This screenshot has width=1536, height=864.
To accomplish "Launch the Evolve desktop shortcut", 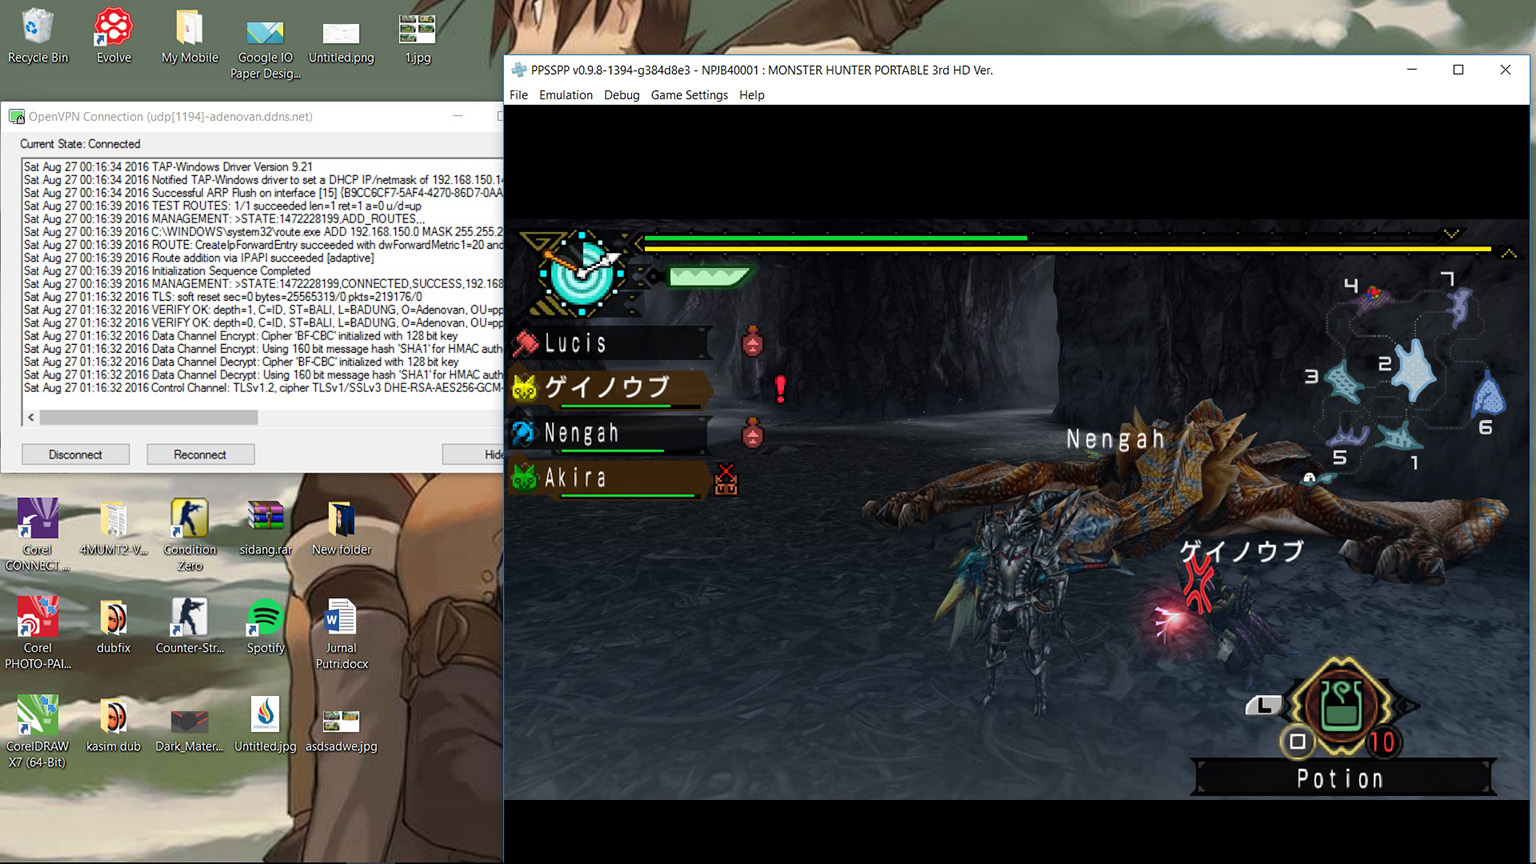I will pyautogui.click(x=113, y=28).
